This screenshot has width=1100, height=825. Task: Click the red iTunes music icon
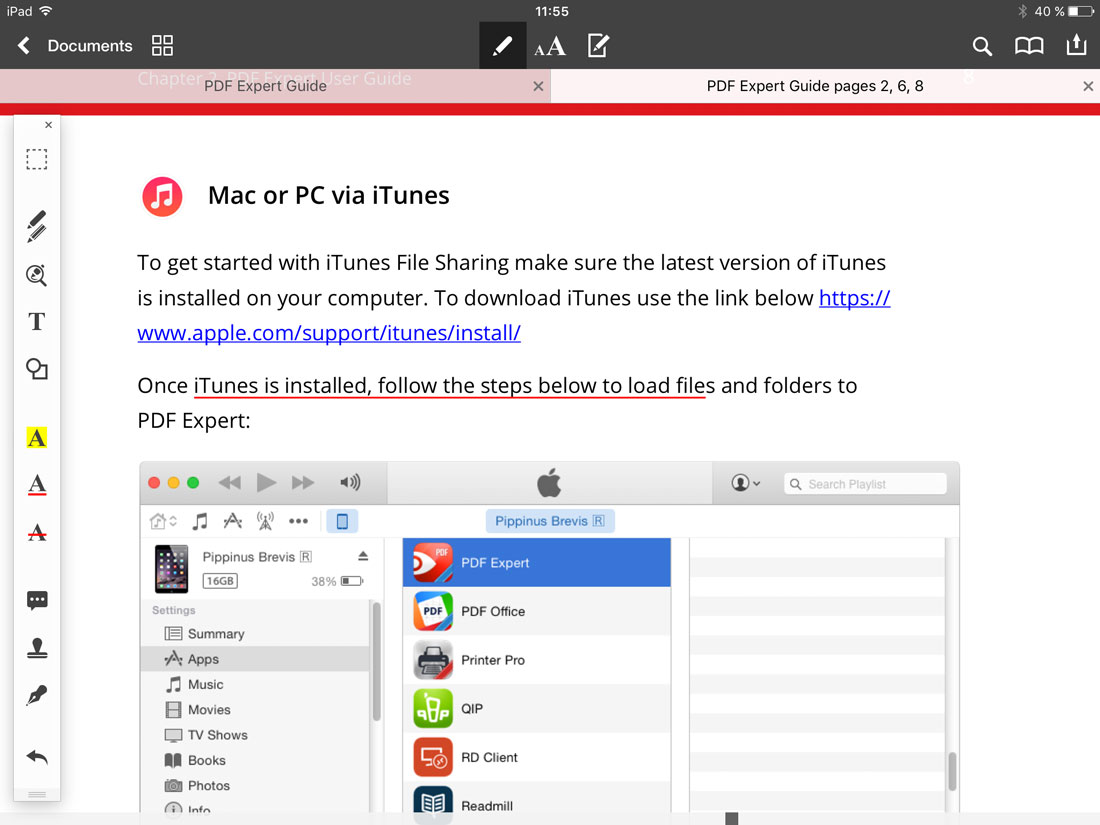162,196
